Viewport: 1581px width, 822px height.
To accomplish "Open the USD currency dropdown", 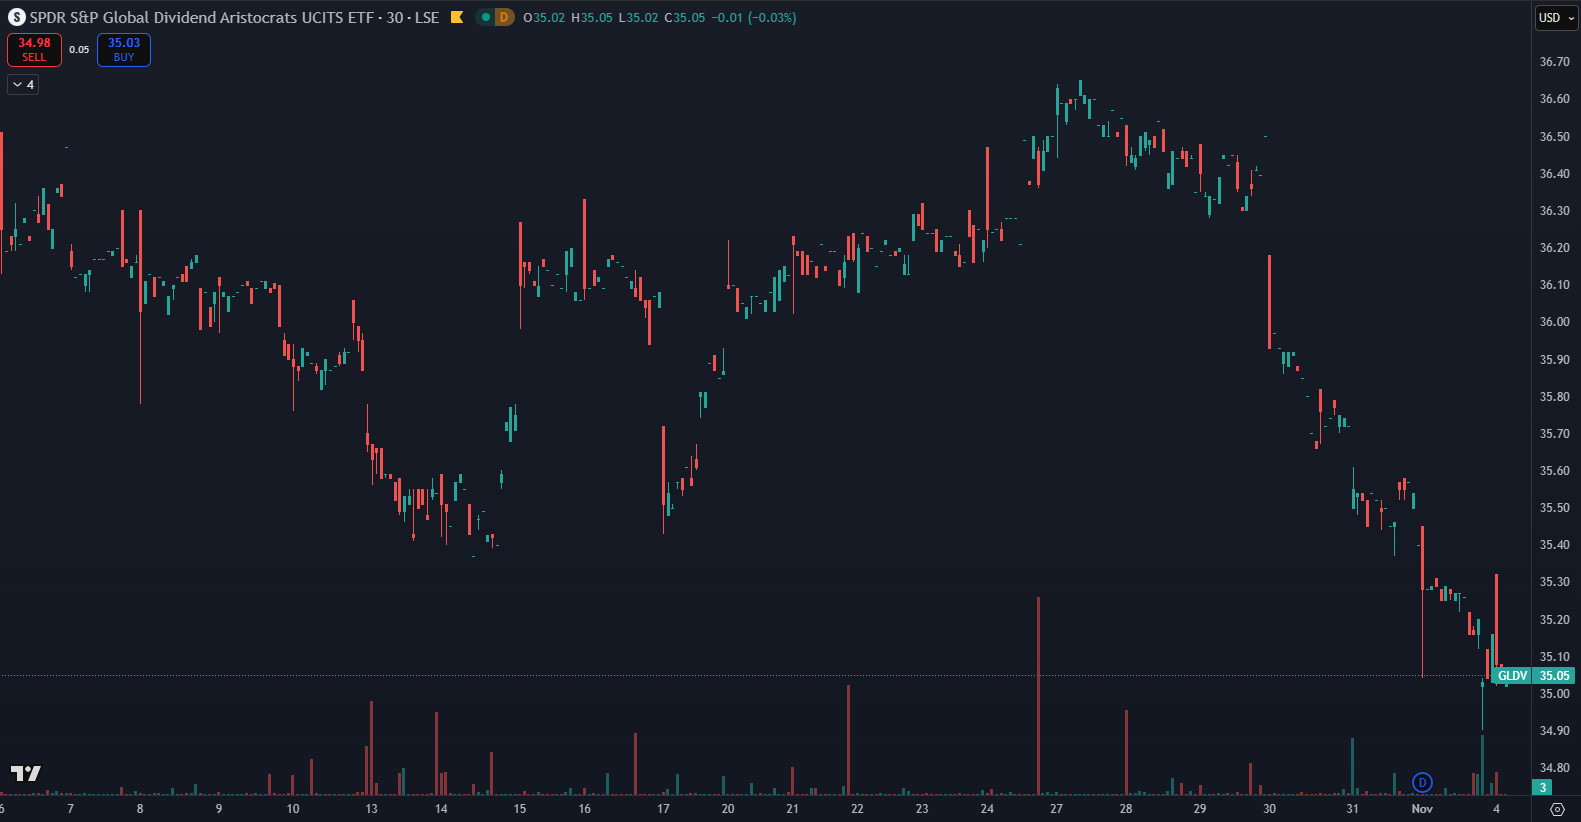I will (1555, 18).
